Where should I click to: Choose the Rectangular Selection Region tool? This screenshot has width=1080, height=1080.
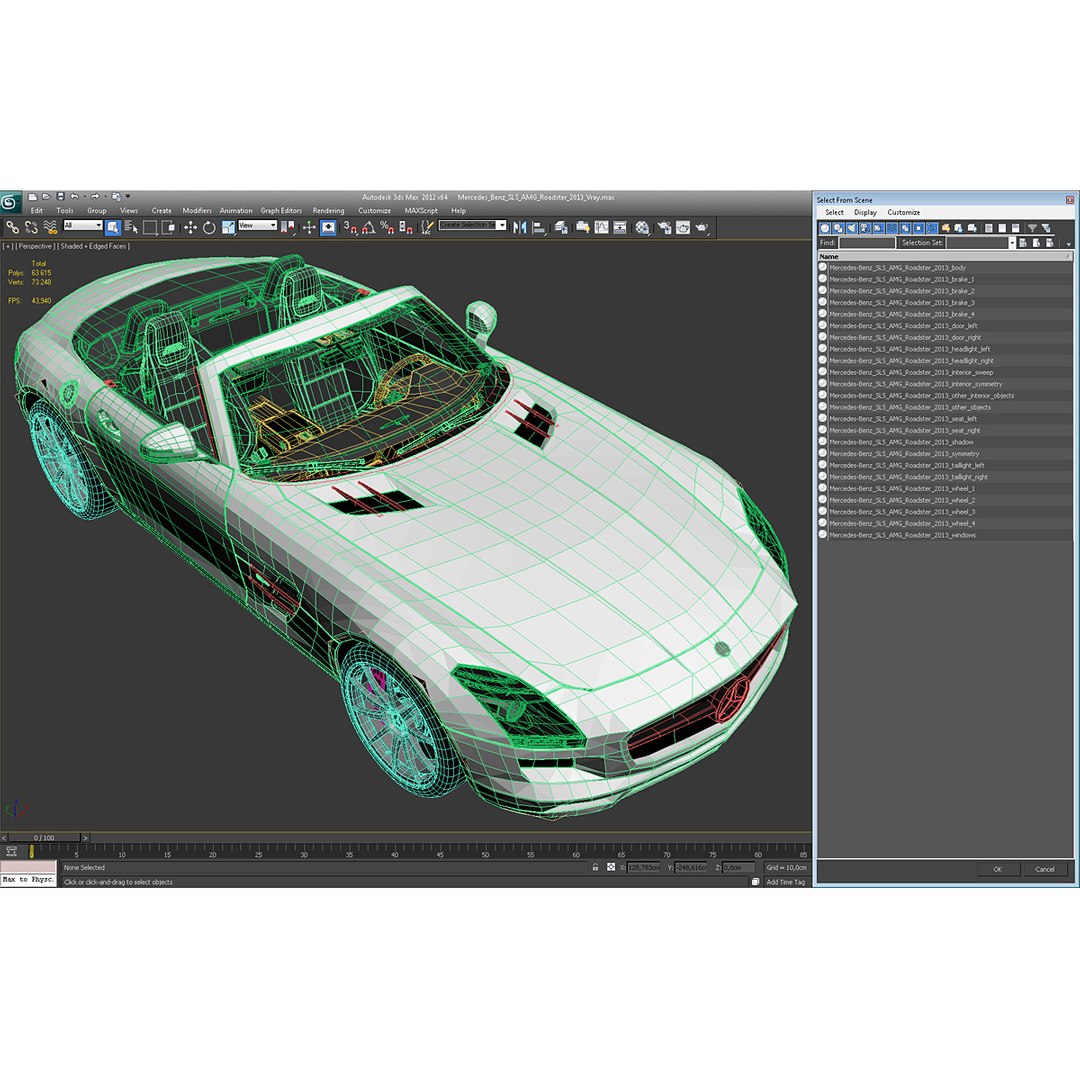coord(150,227)
